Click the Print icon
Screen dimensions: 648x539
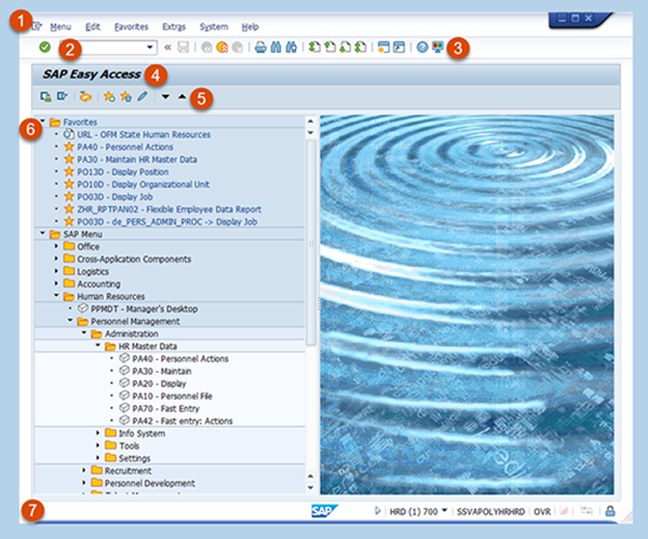(260, 47)
